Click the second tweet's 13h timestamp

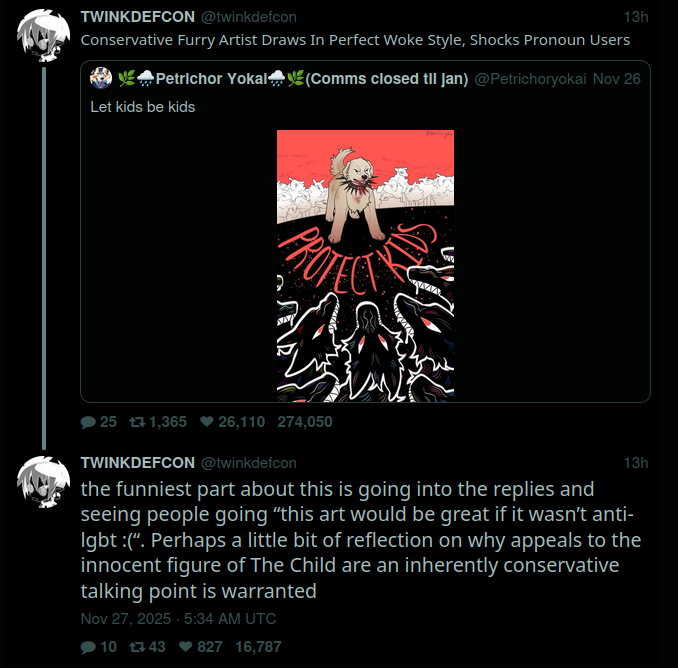tap(636, 463)
